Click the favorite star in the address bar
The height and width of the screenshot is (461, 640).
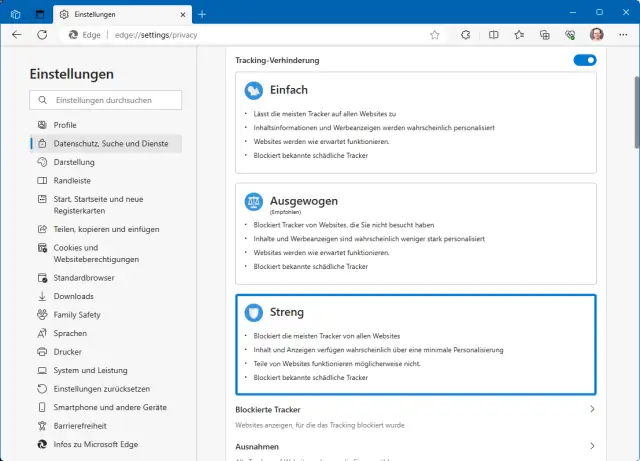[x=435, y=34]
